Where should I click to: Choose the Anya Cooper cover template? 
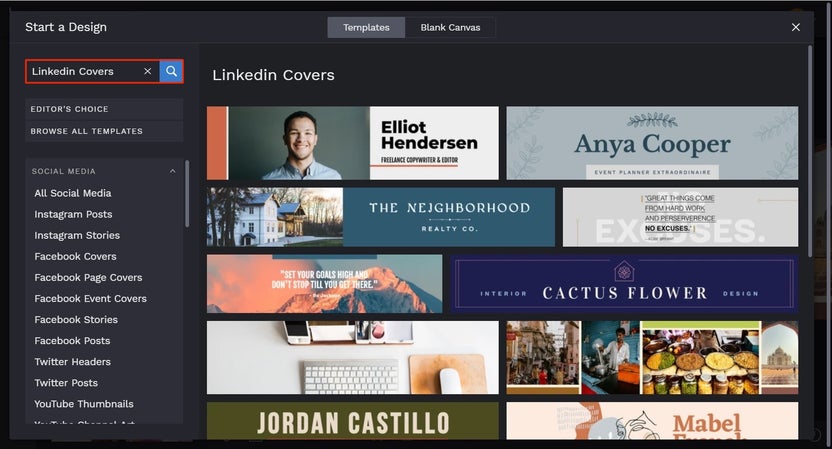coord(652,143)
